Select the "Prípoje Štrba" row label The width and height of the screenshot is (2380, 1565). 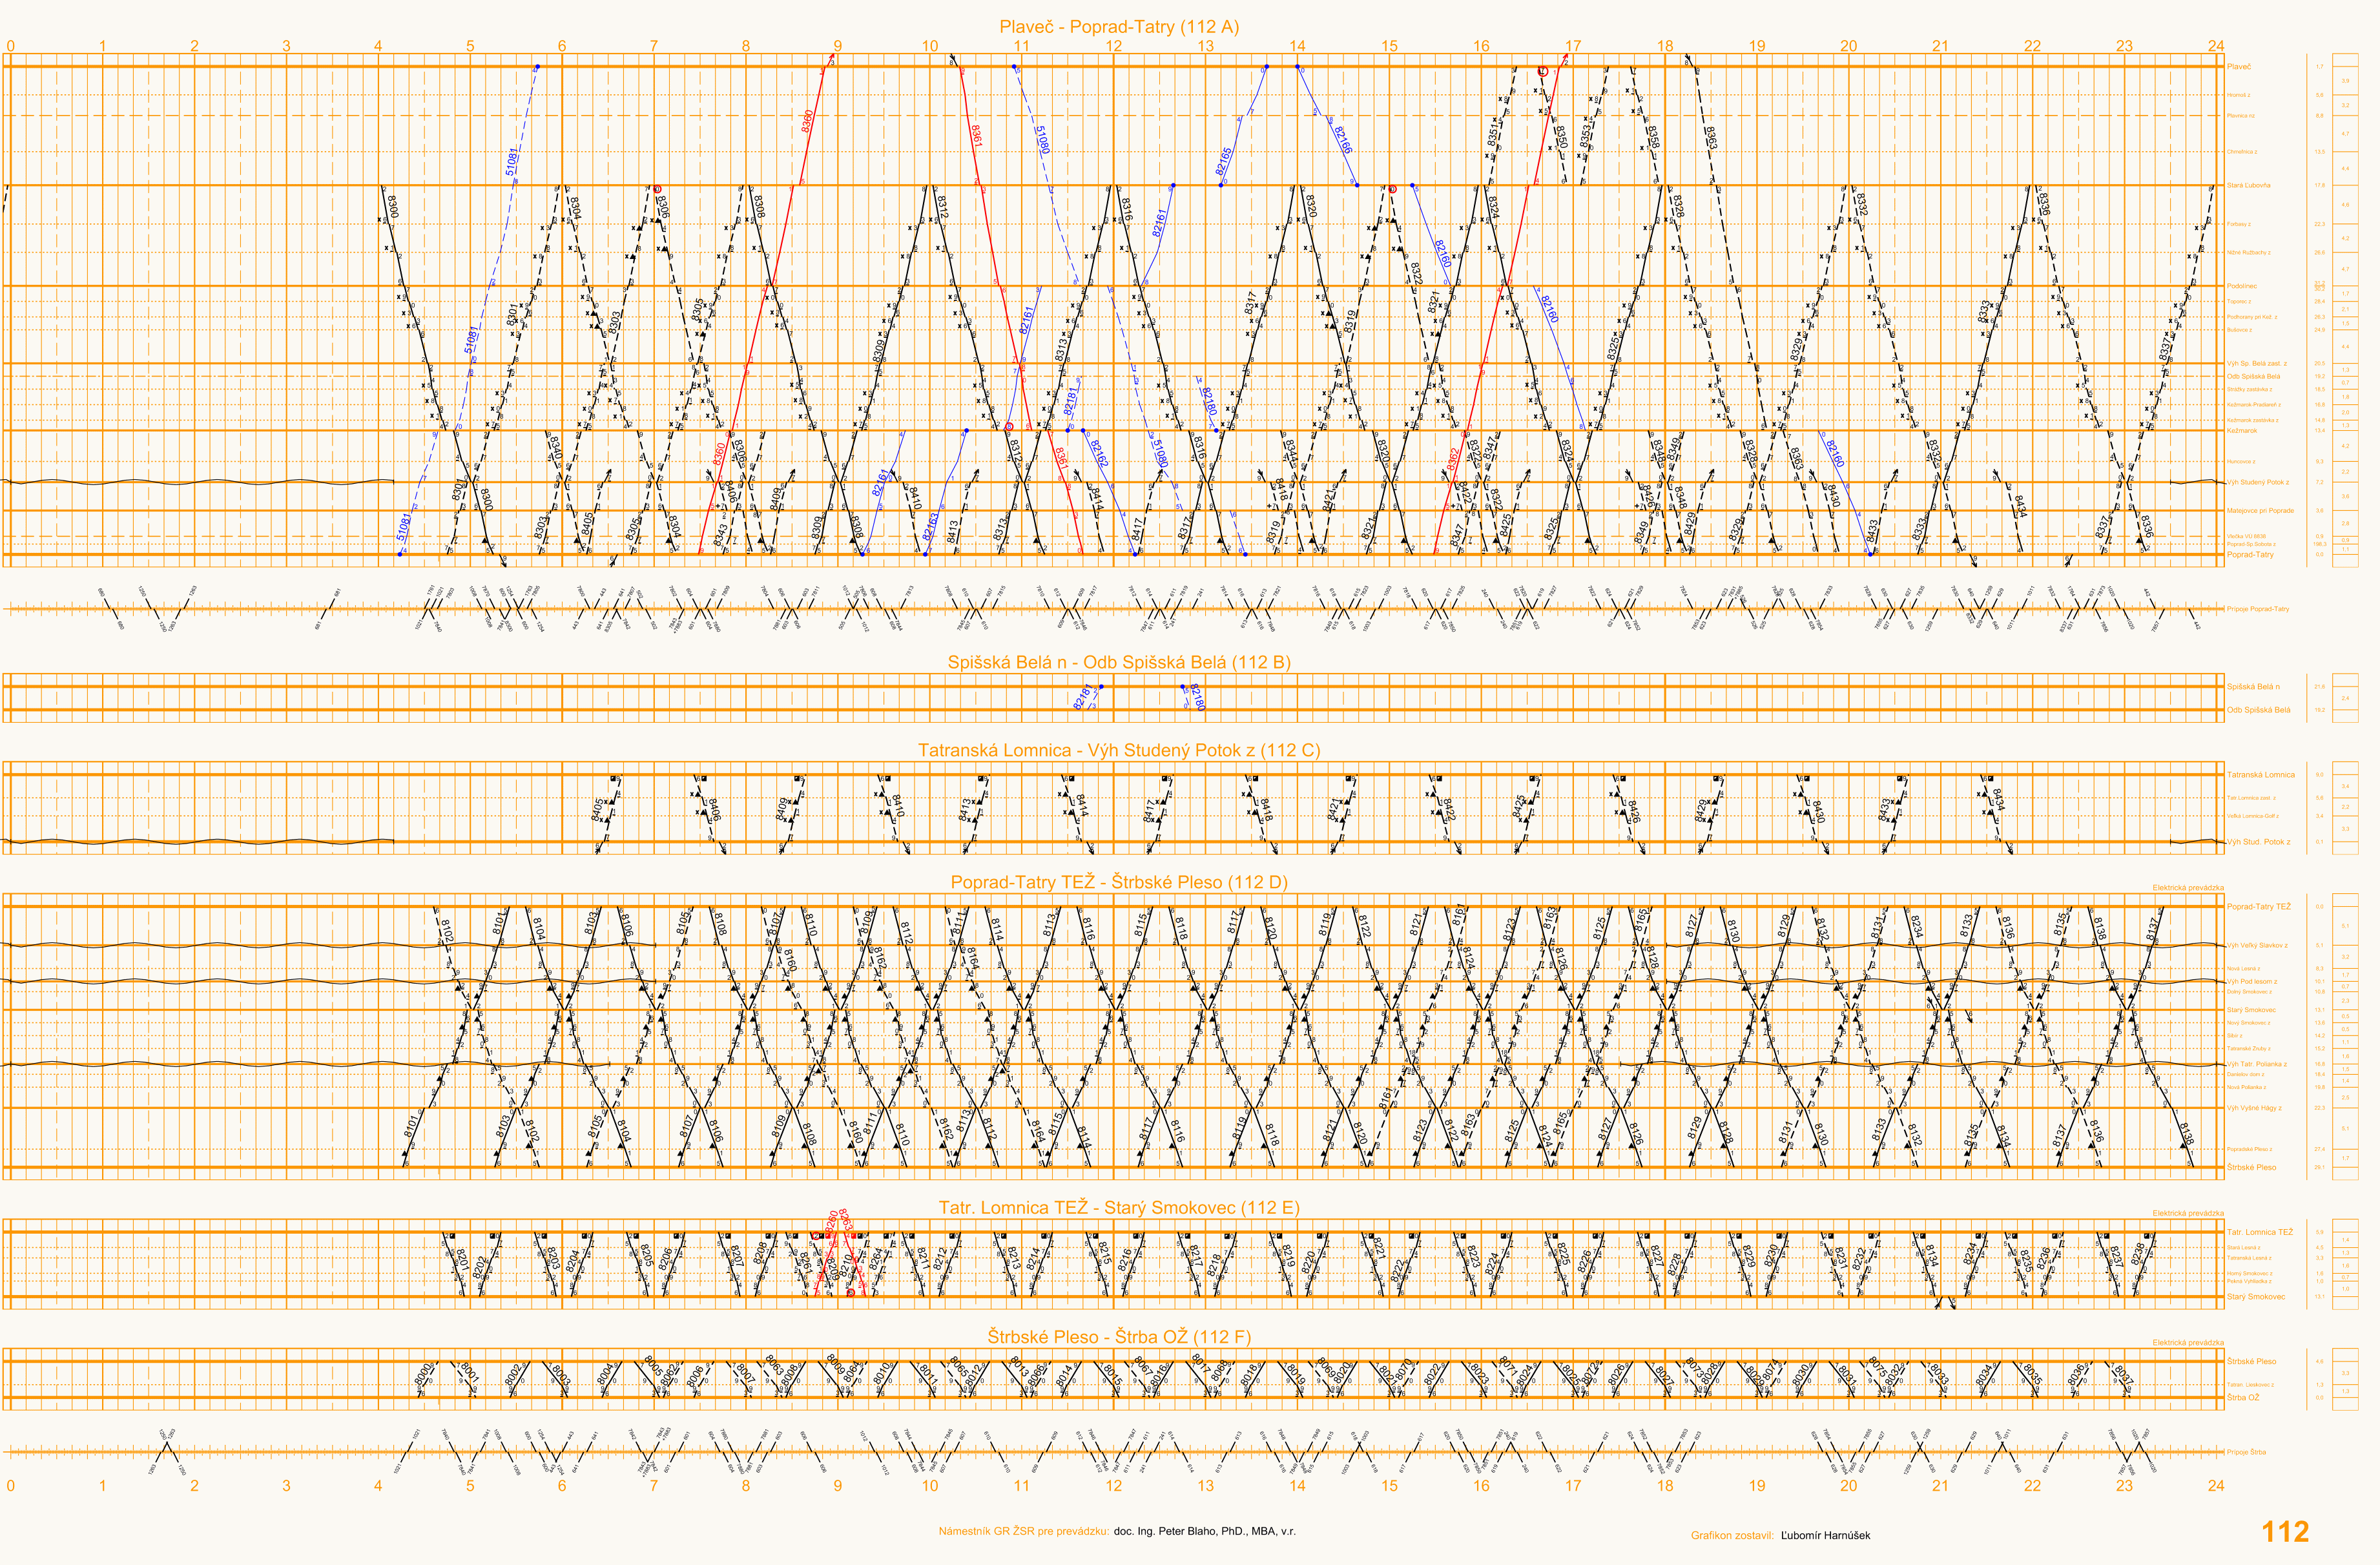click(x=2246, y=1452)
